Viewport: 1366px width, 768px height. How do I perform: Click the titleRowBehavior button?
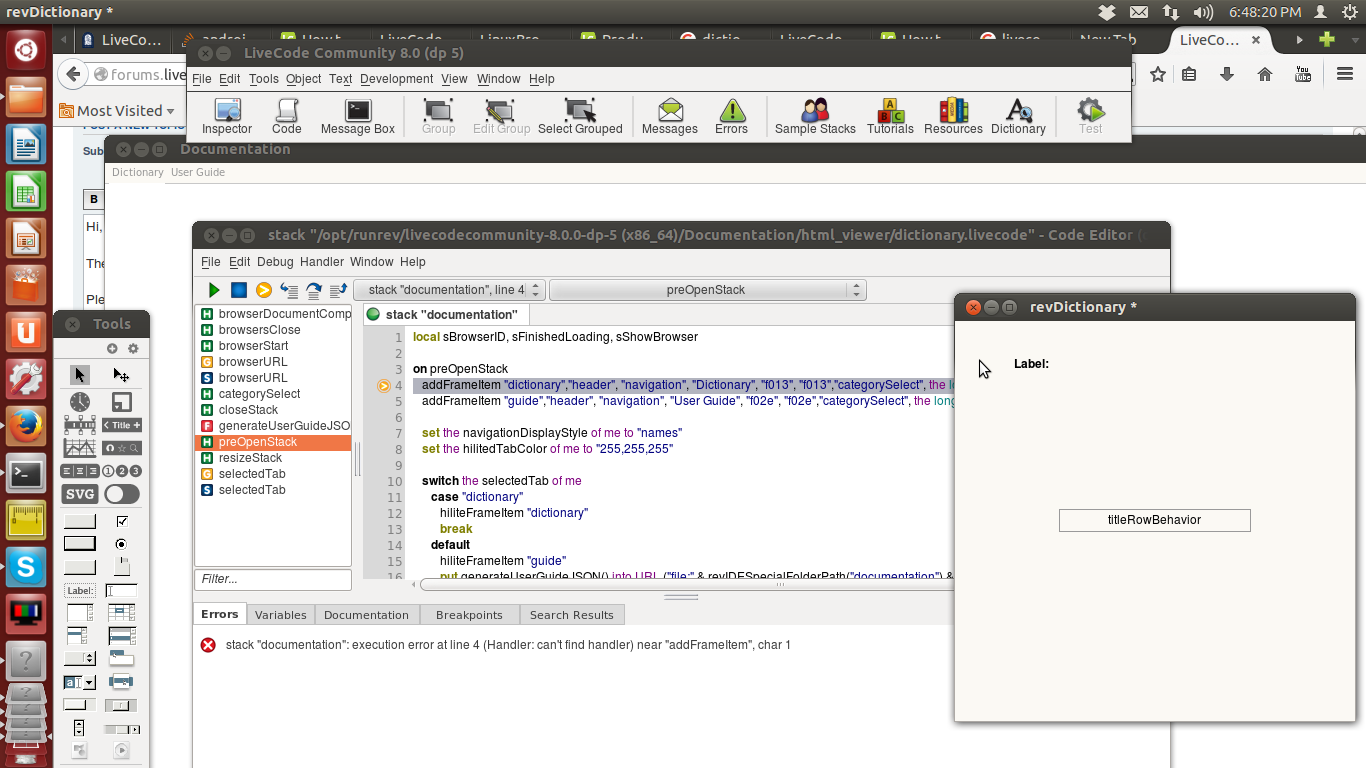pyautogui.click(x=1154, y=520)
